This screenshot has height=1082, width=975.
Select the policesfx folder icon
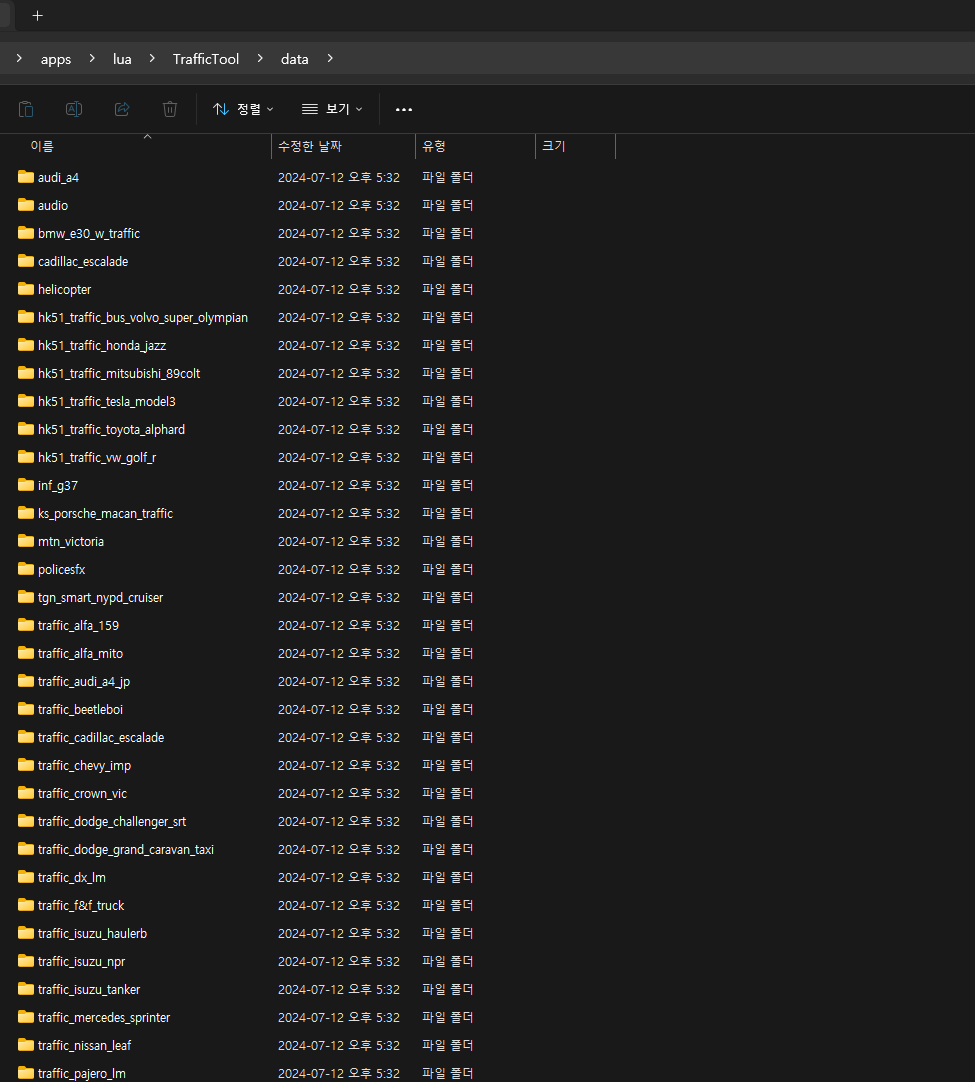point(26,569)
